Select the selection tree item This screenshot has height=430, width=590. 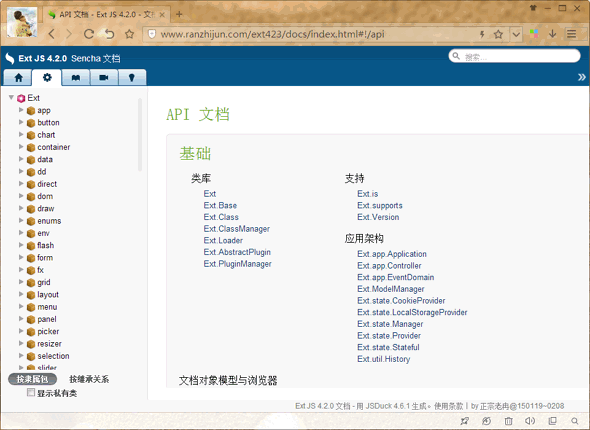point(53,356)
